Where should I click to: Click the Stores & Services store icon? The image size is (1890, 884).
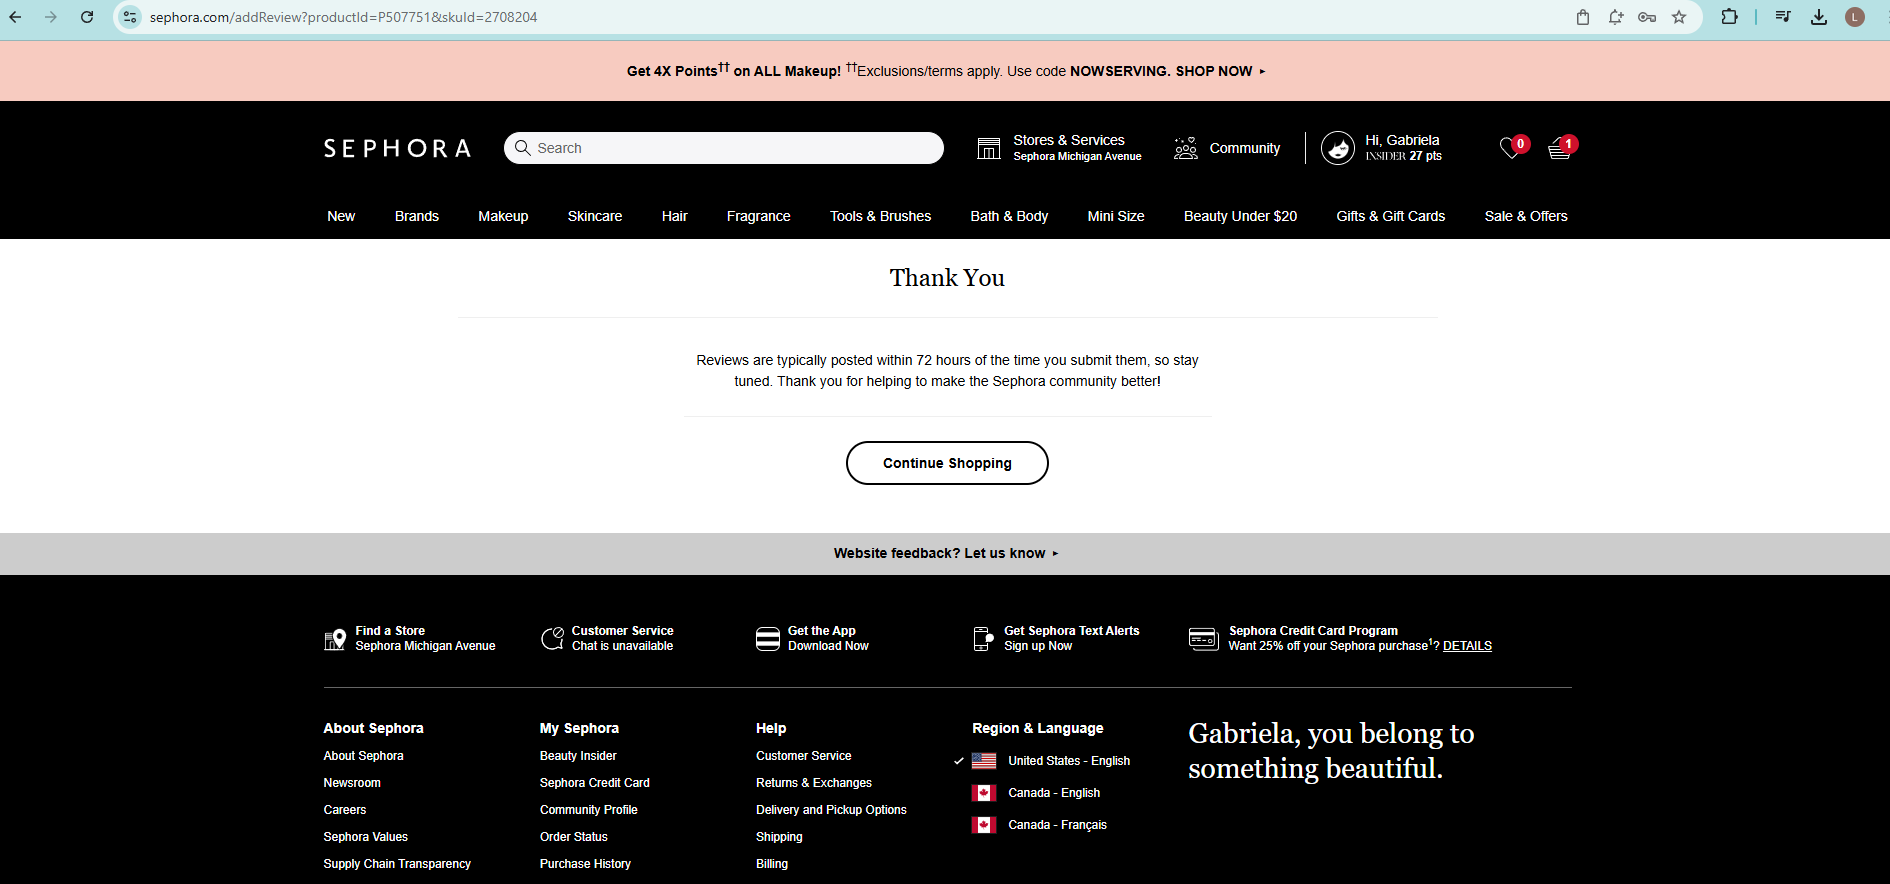[x=988, y=148]
